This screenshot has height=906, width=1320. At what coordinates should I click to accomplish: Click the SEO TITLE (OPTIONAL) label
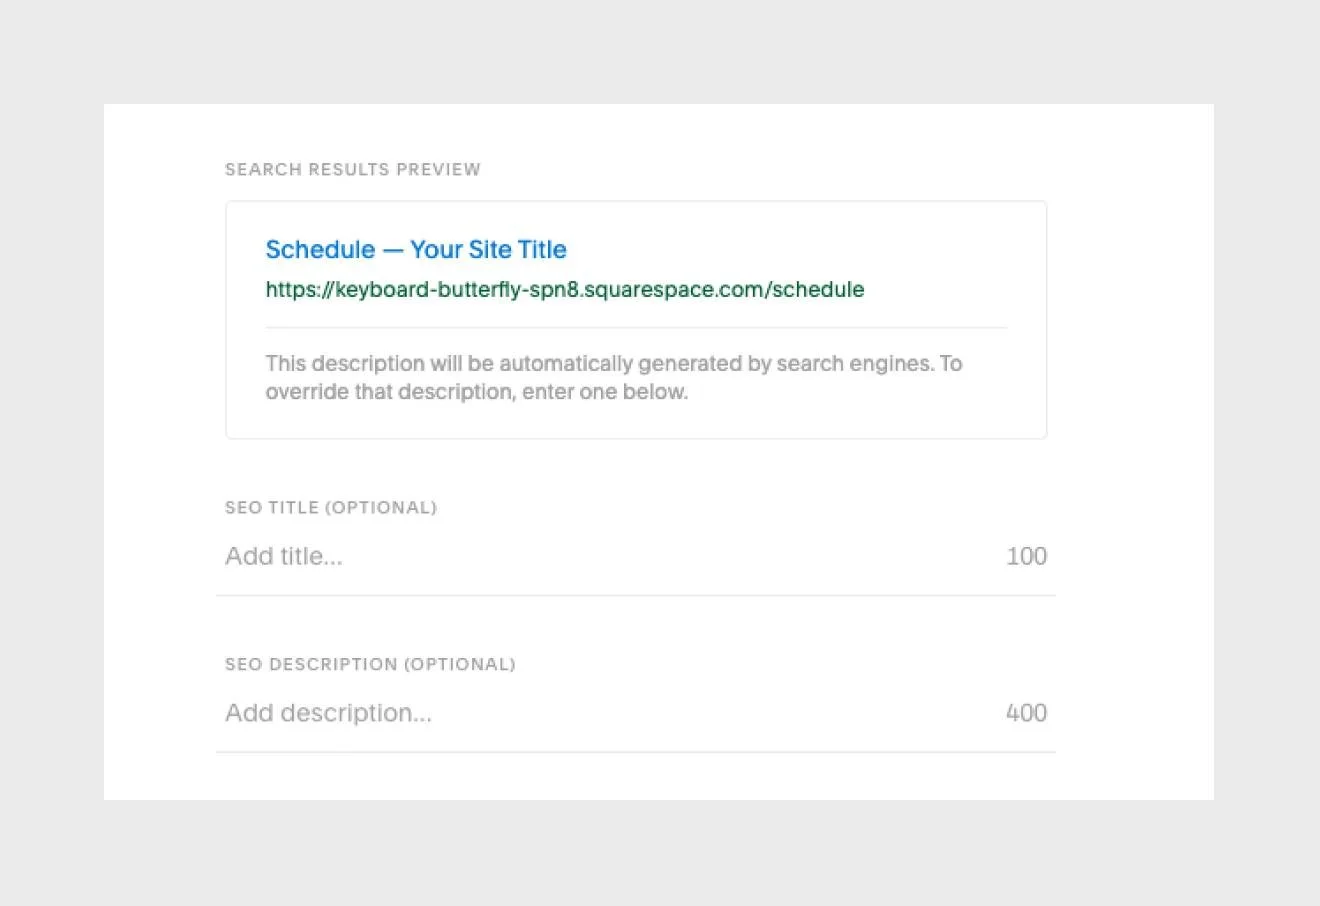point(330,507)
